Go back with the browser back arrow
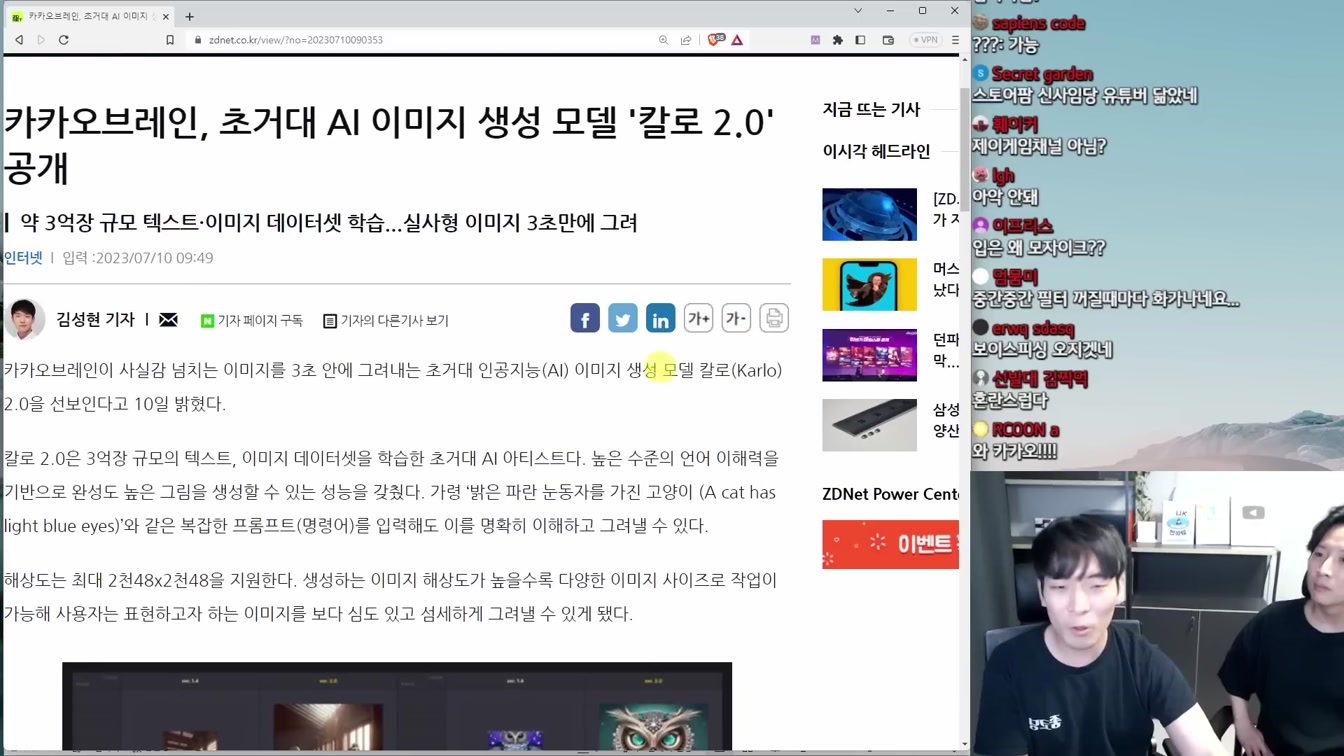The image size is (1344, 756). tap(19, 40)
